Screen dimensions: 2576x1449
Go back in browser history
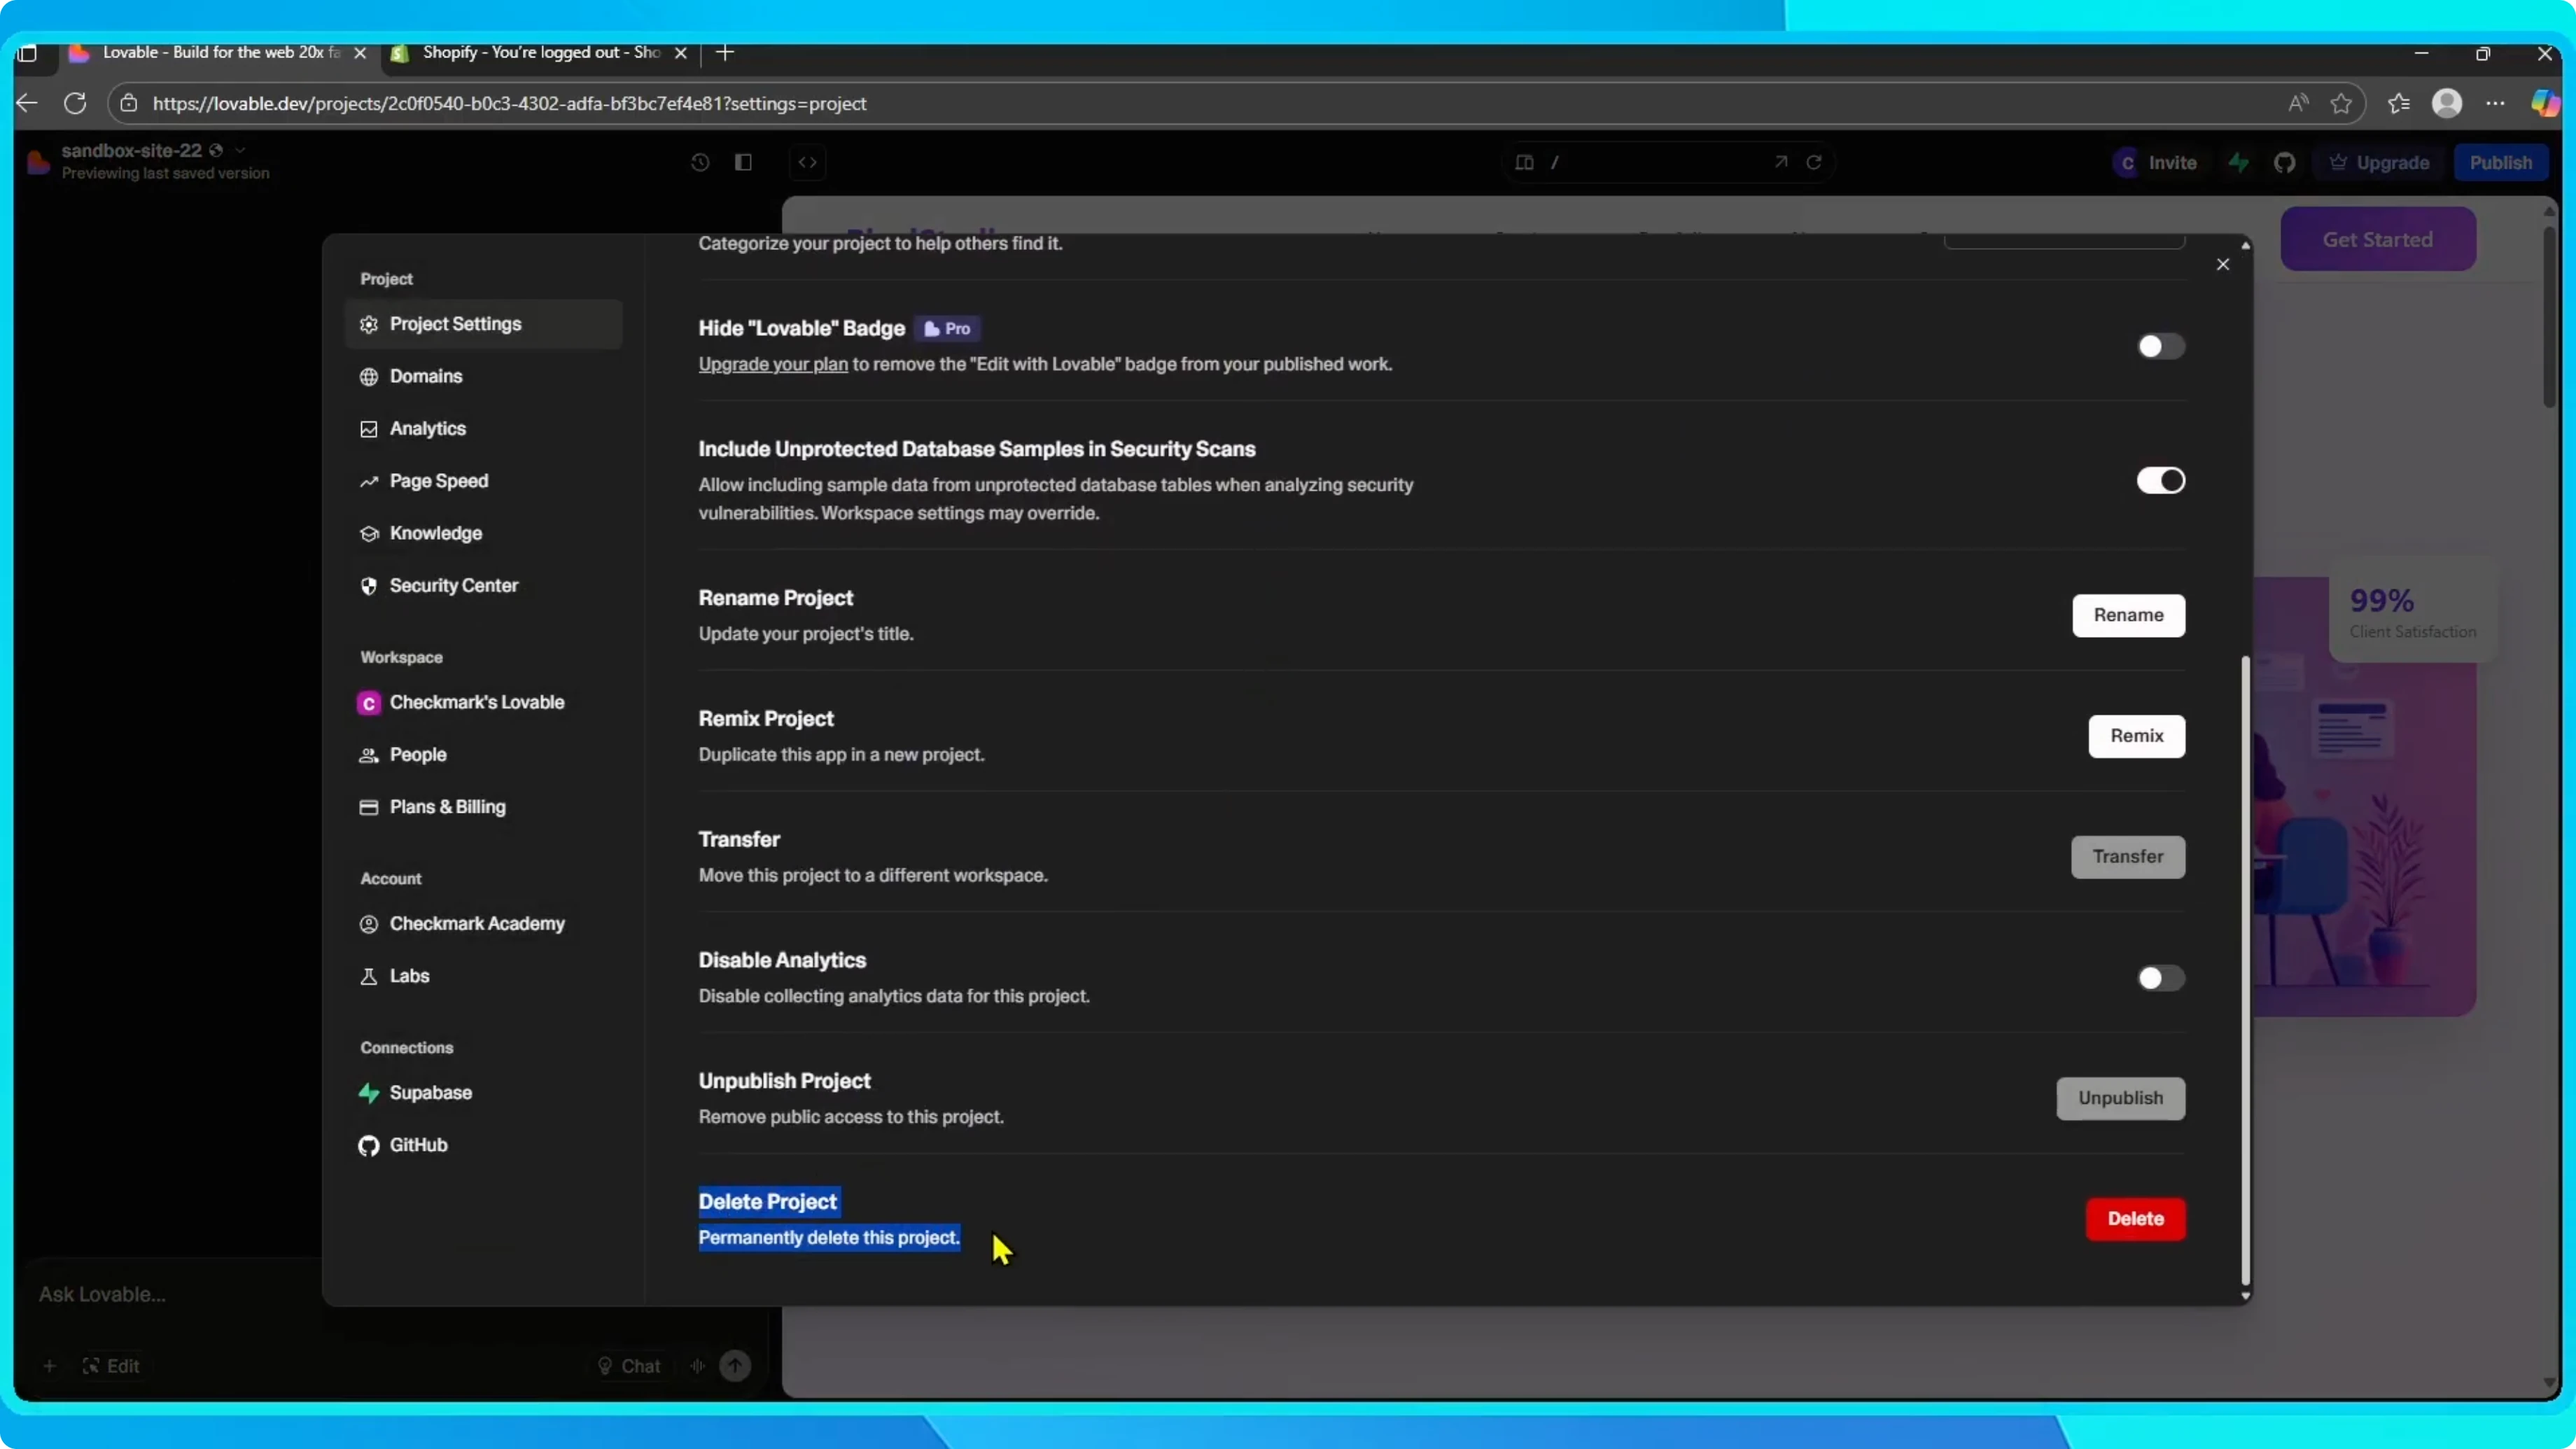(27, 103)
